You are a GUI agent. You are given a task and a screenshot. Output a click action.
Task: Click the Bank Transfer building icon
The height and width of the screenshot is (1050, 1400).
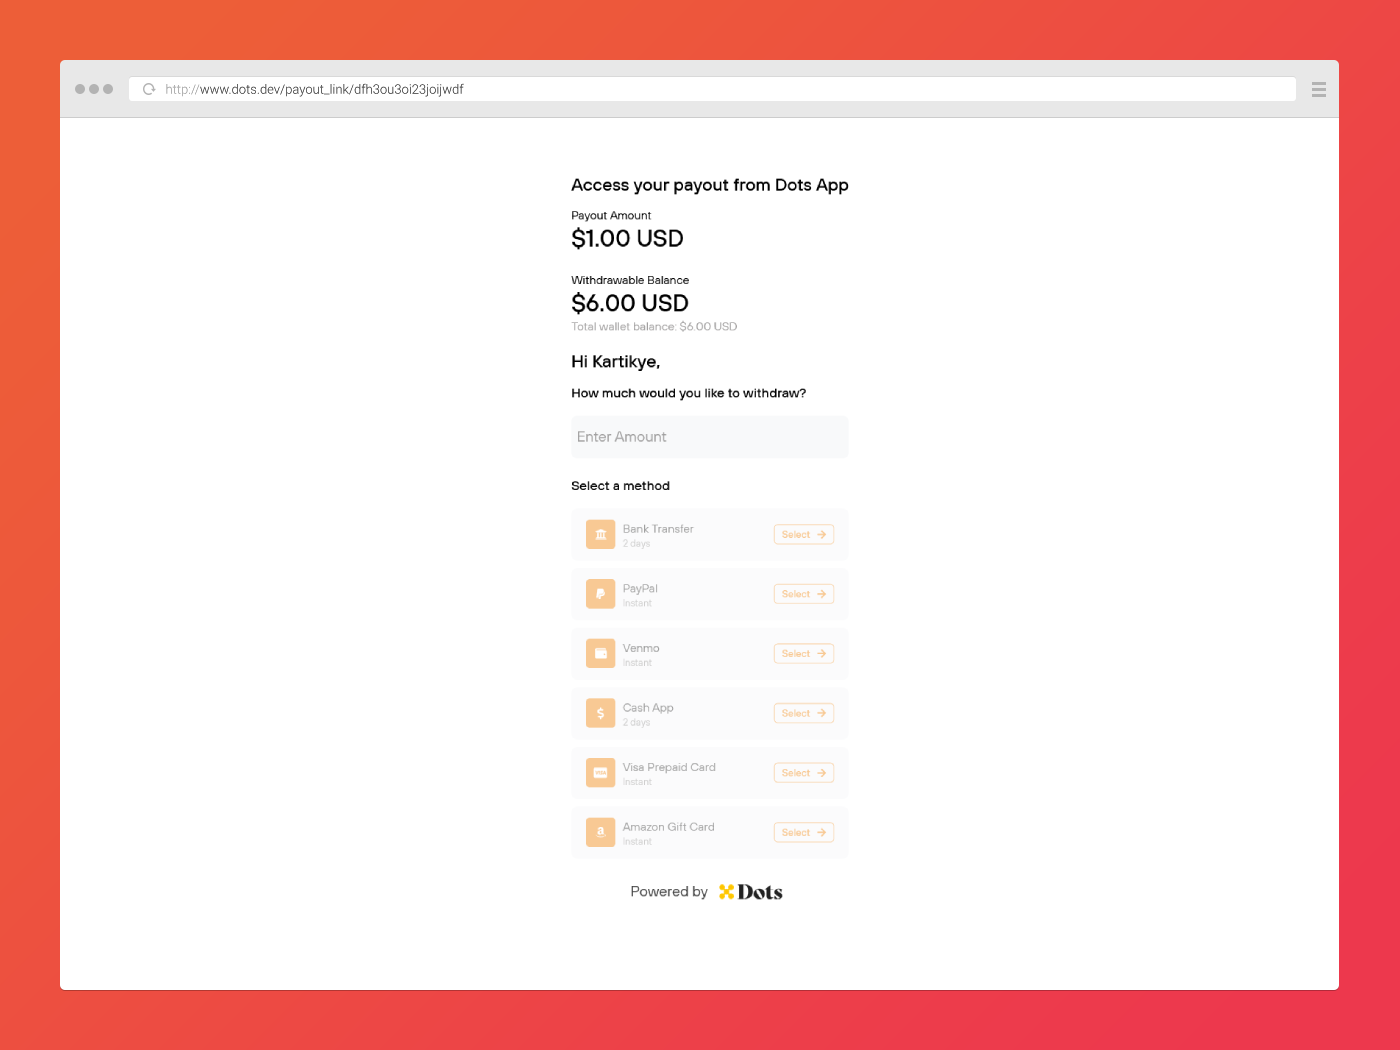[x=600, y=534]
